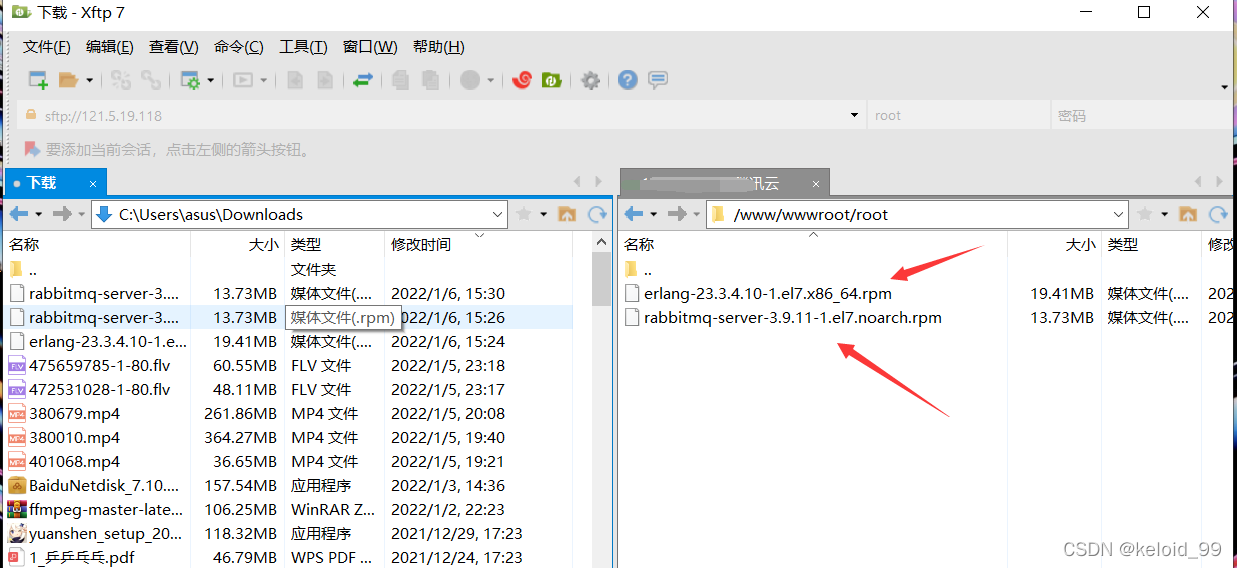Click the local pane home folder icon
The width and height of the screenshot is (1237, 568).
point(567,214)
